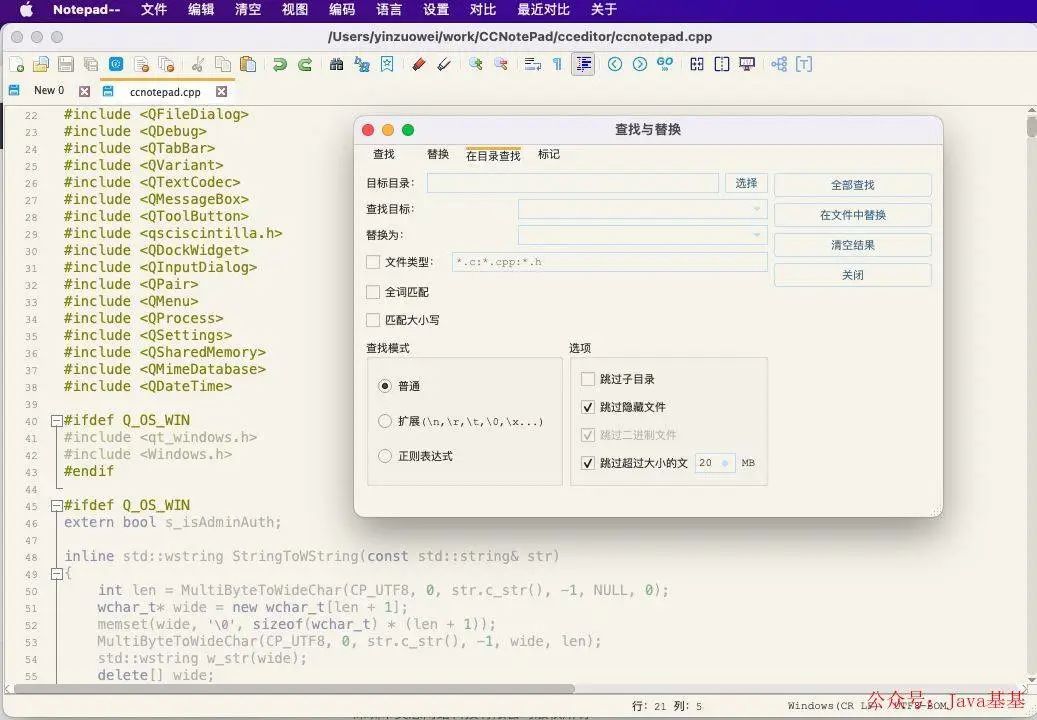The width and height of the screenshot is (1037, 720).
Task: Click the green redo arrow
Action: point(305,64)
